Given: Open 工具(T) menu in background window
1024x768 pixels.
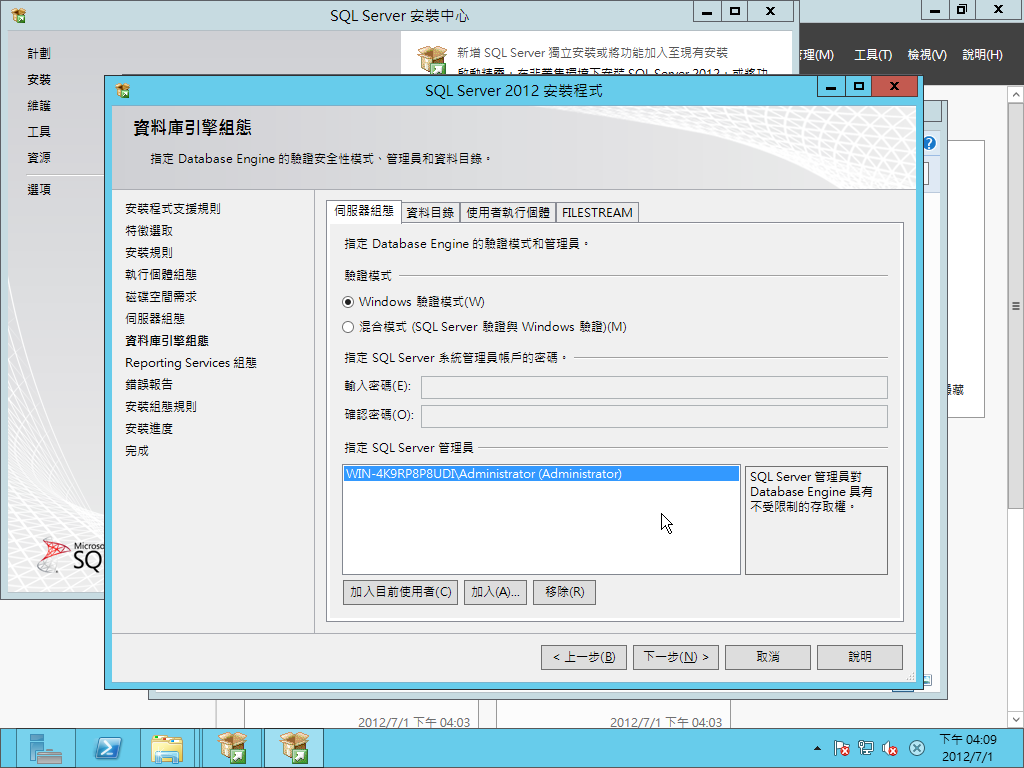Looking at the screenshot, I should point(873,55).
